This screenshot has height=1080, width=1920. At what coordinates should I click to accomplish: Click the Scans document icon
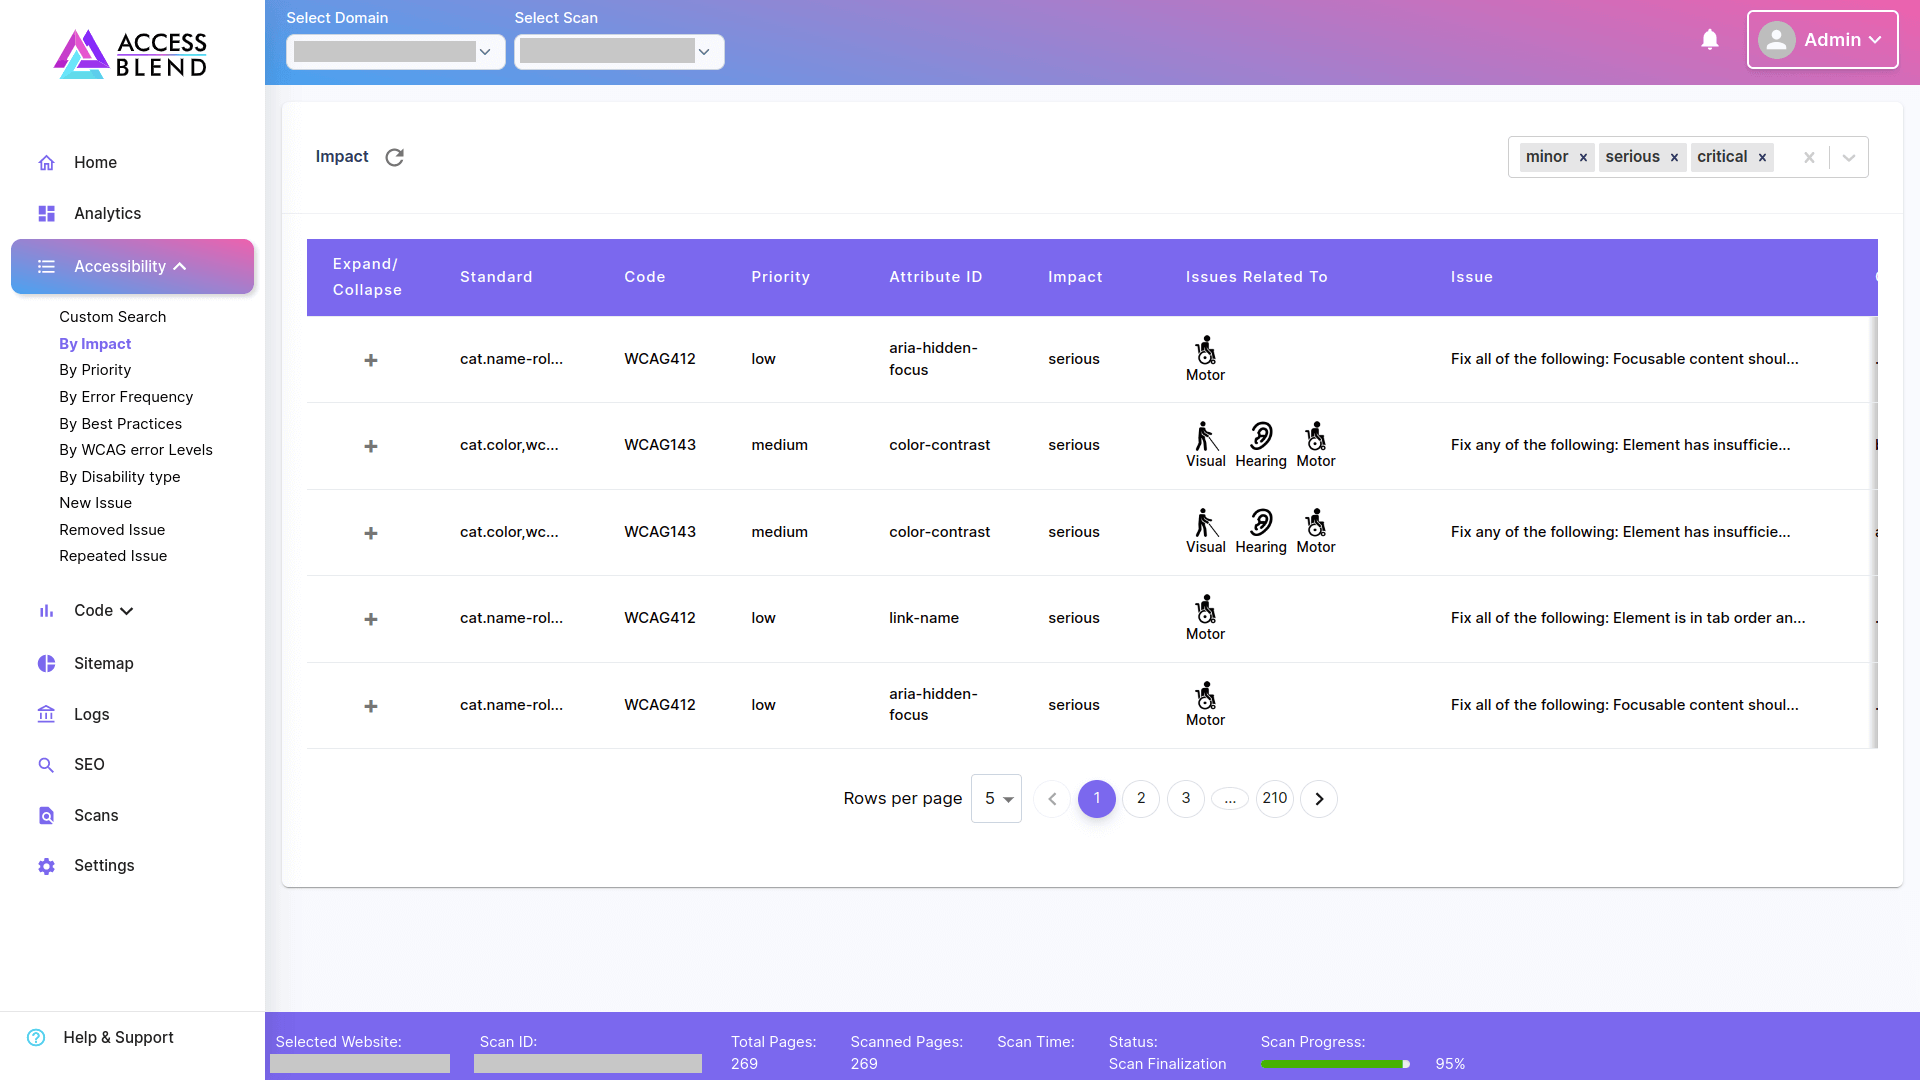coord(46,816)
